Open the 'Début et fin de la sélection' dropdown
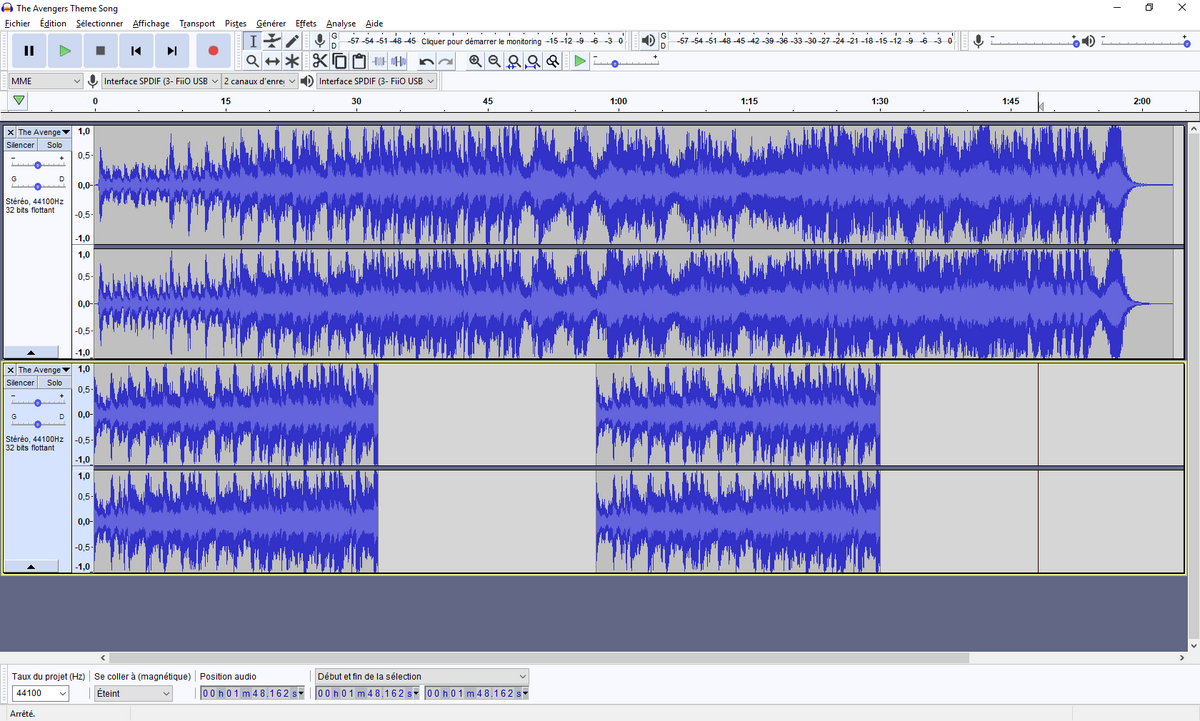Screen dimensions: 1200x721 (x=421, y=676)
